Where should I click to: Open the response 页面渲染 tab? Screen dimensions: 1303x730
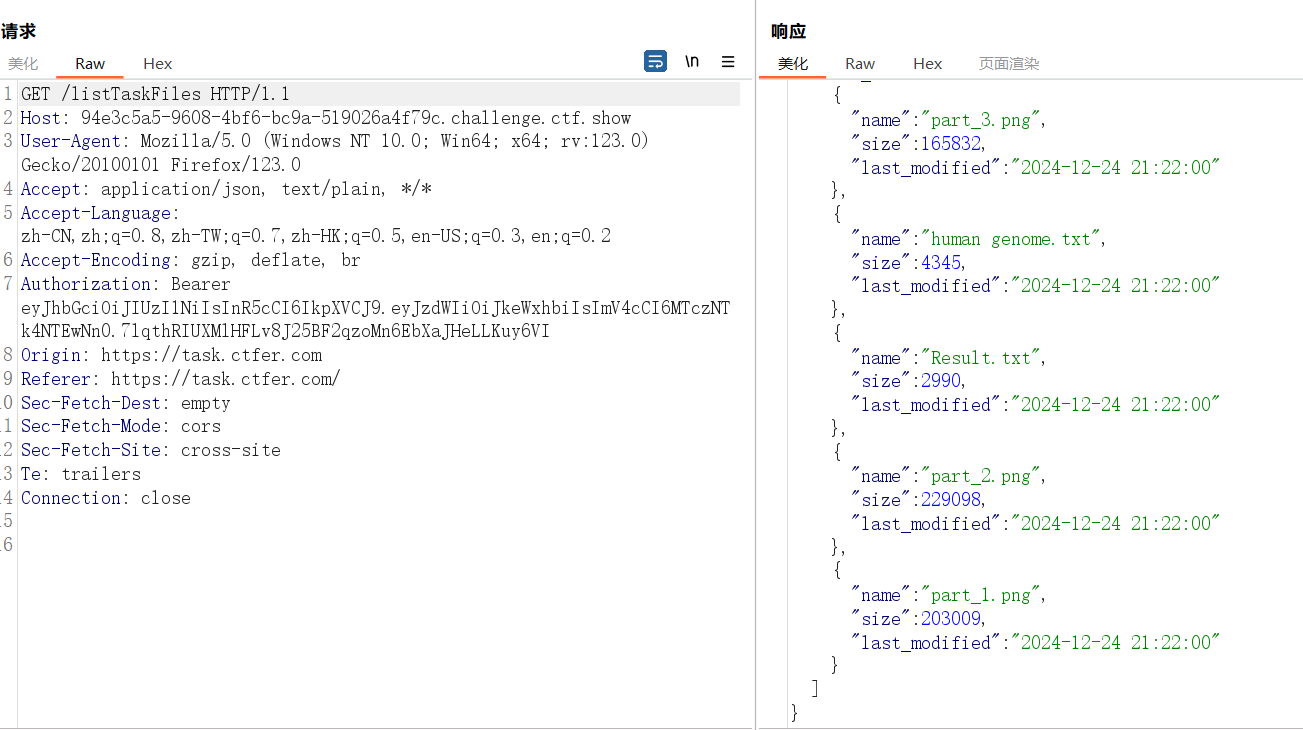[1009, 63]
